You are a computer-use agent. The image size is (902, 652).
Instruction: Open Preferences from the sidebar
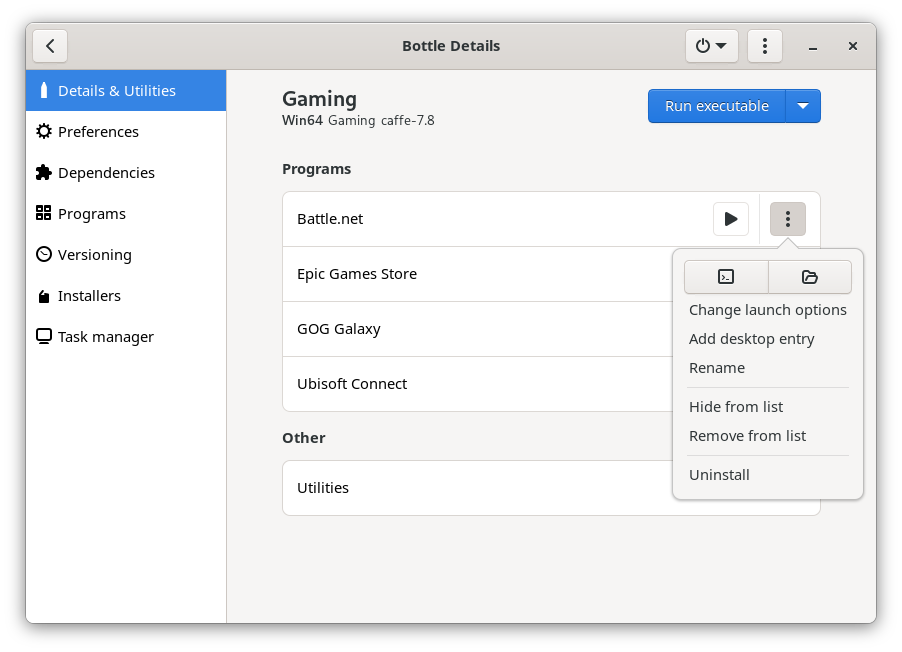click(x=98, y=132)
